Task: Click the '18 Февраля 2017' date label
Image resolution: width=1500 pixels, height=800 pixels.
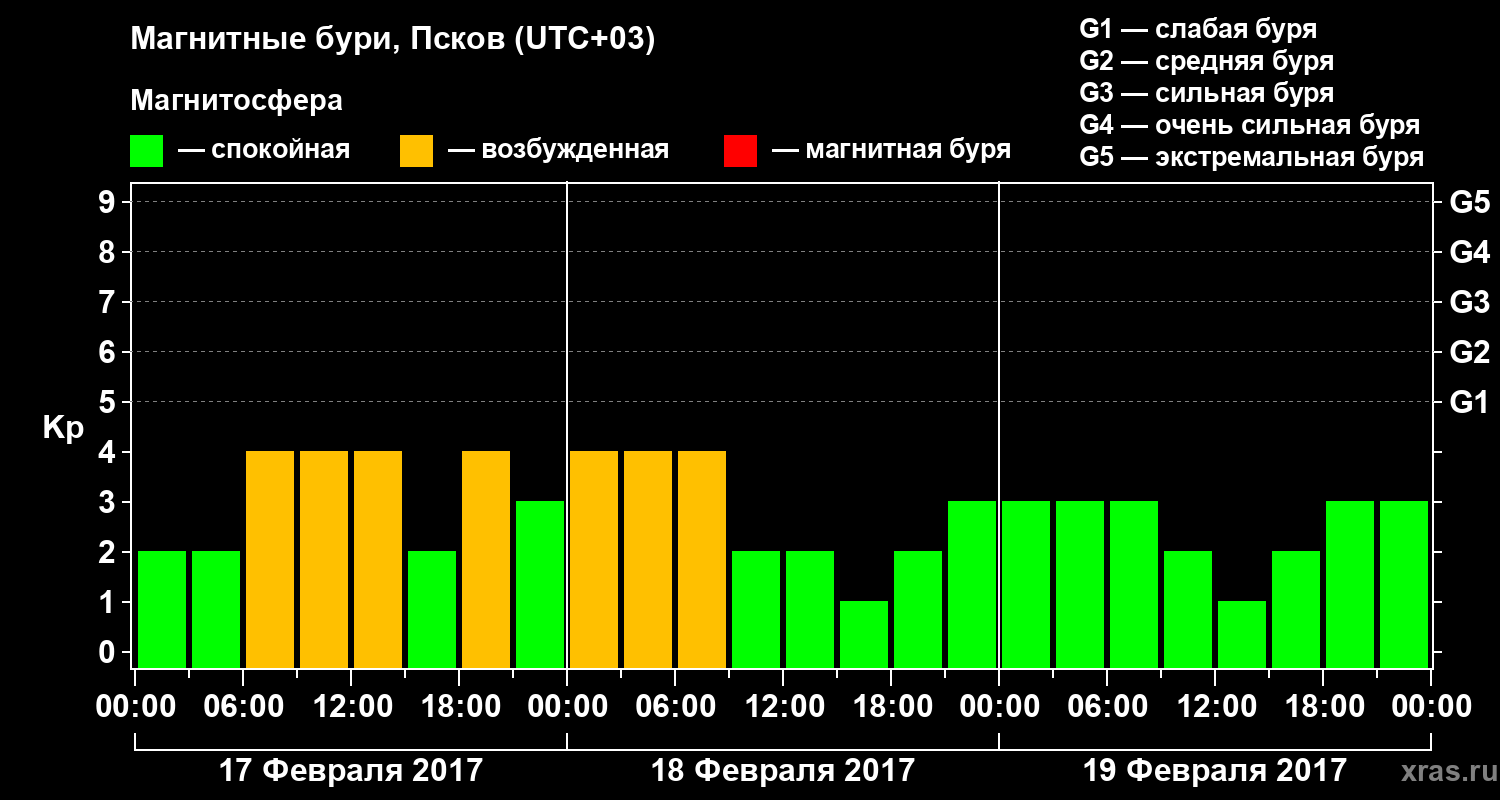Action: (x=783, y=771)
